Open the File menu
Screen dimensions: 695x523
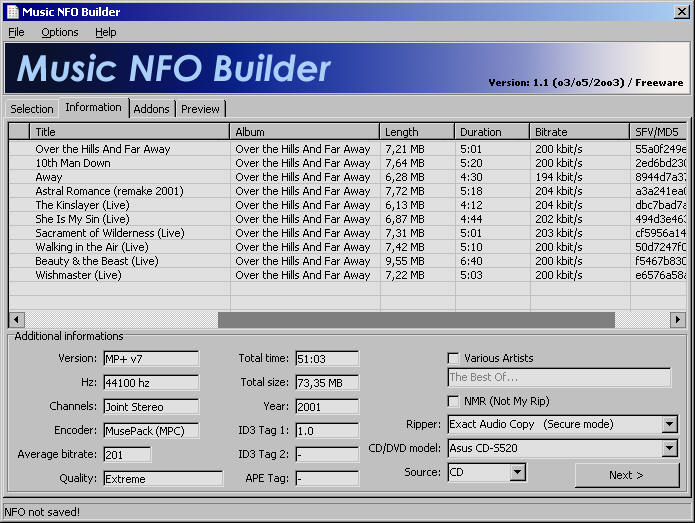click(x=16, y=32)
